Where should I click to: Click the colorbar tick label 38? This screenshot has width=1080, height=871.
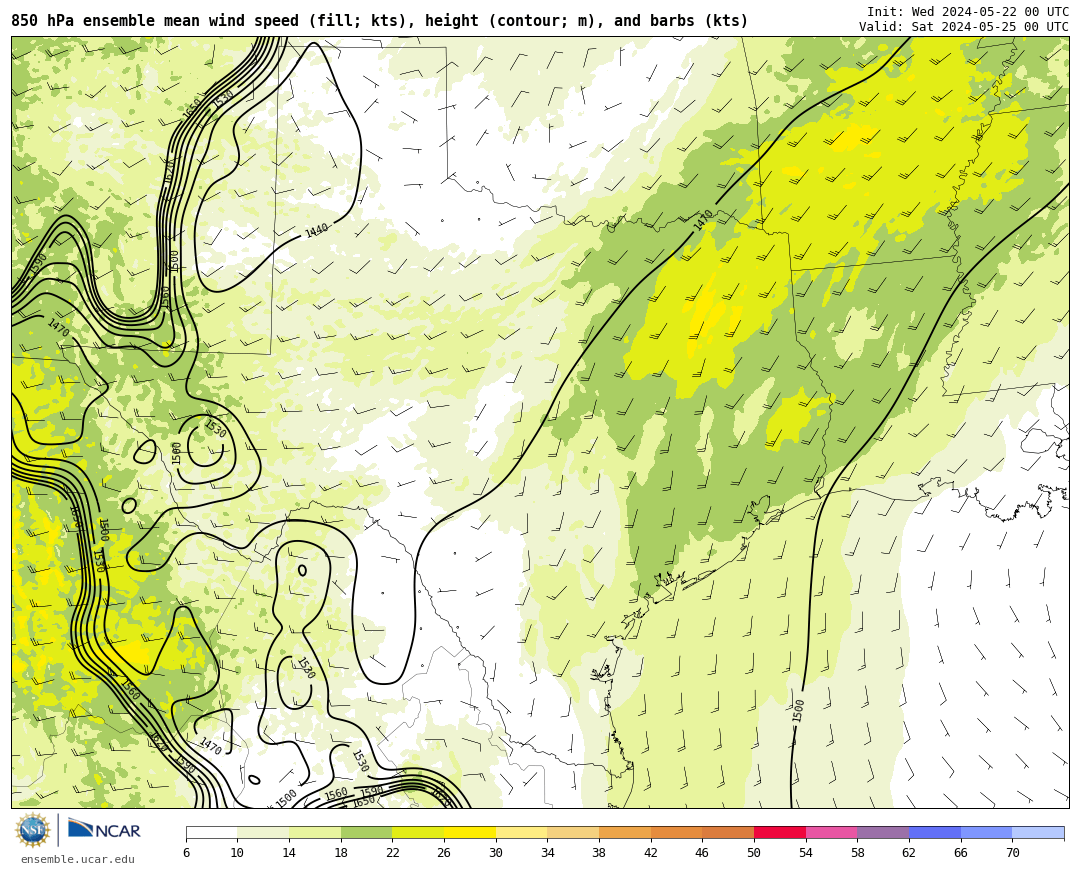click(599, 853)
